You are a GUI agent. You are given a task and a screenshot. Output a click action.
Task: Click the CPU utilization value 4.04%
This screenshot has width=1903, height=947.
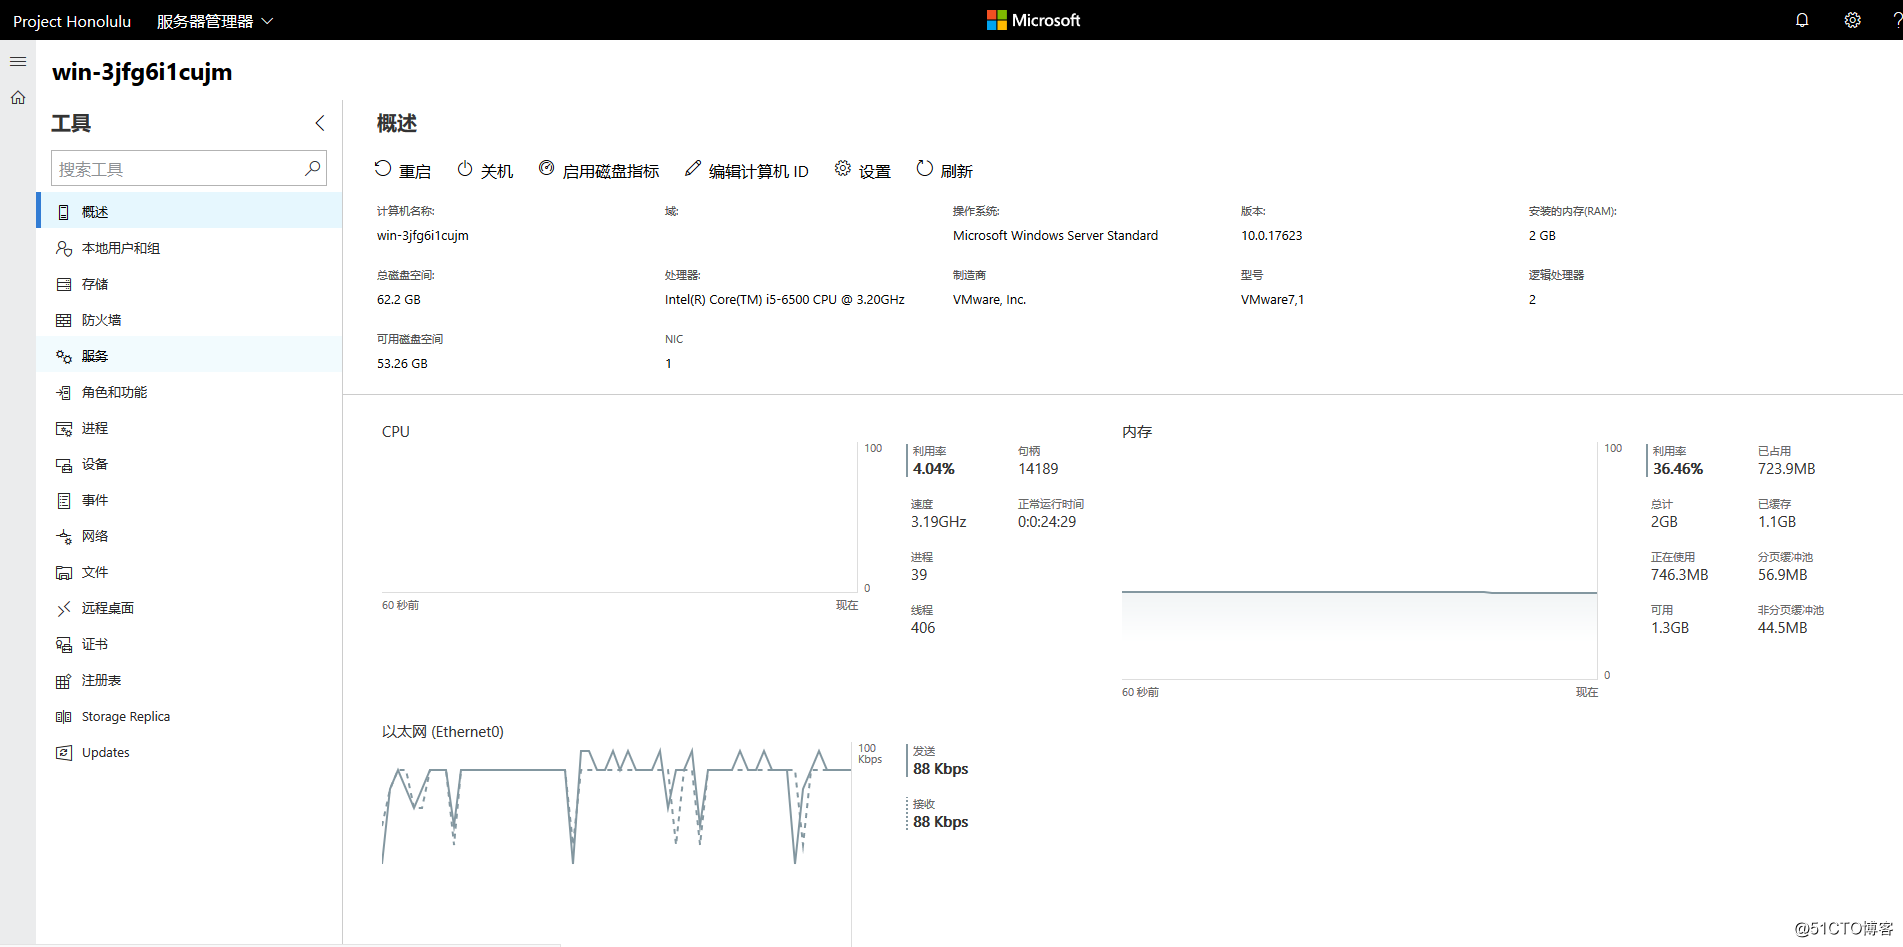(x=933, y=469)
